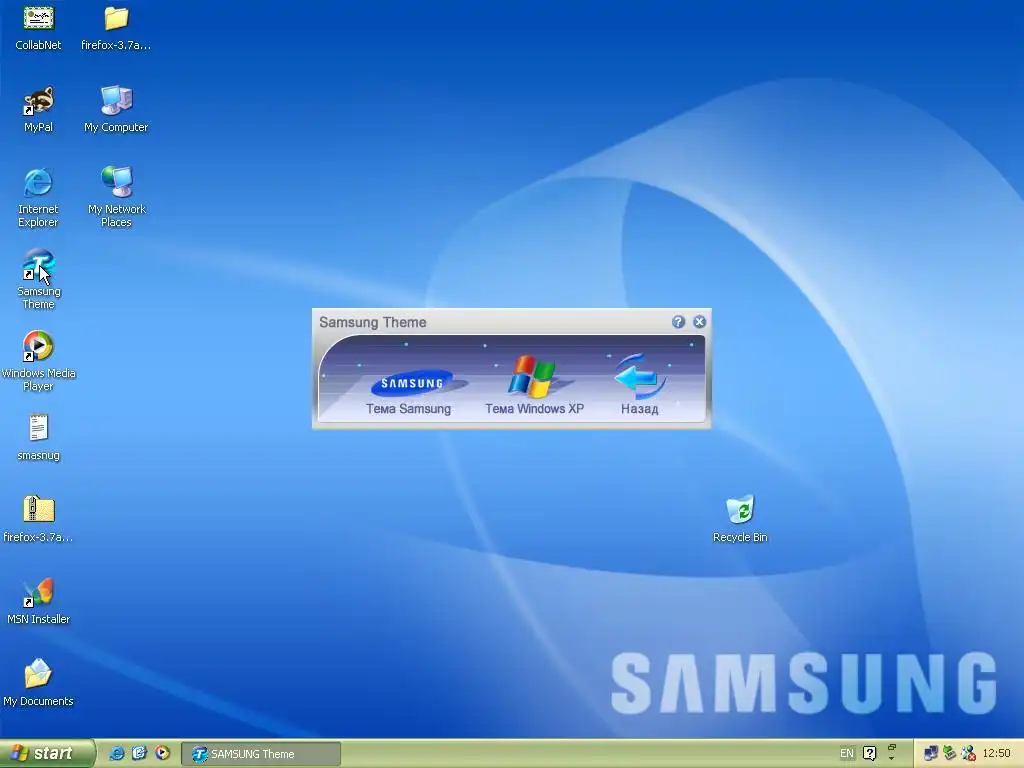Launch Windows Media Player from Quick Launch
Viewport: 1024px width, 768px height.
click(x=162, y=754)
